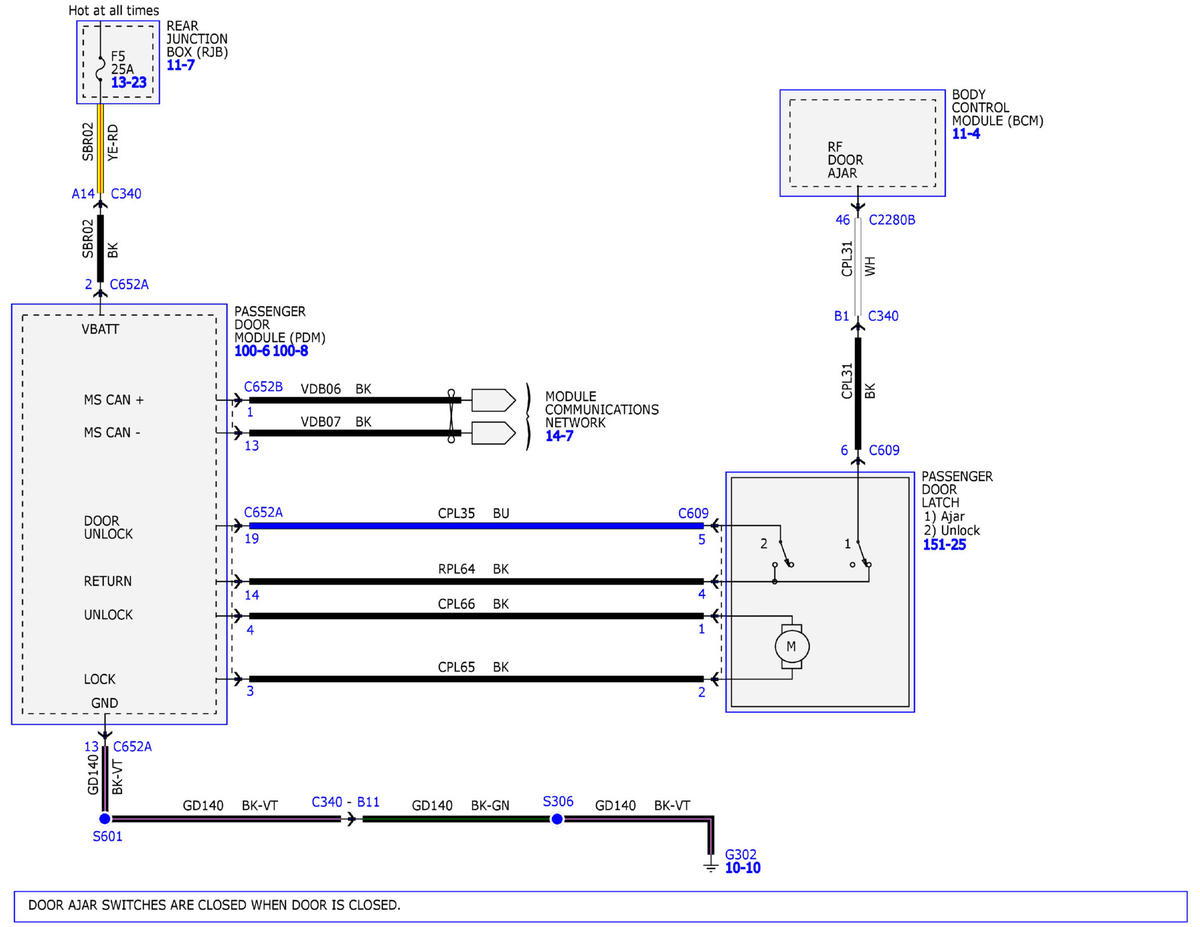Click the C652B connector label
This screenshot has width=1200, height=927.
coord(264,386)
